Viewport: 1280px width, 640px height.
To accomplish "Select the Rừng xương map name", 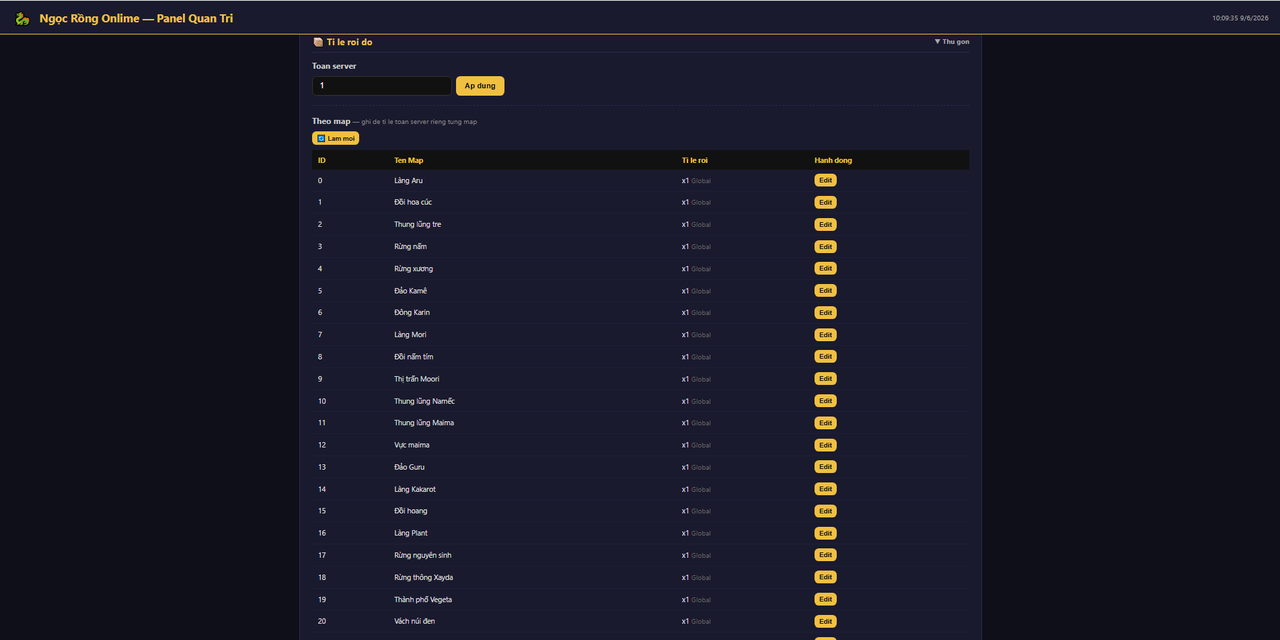I will [413, 268].
